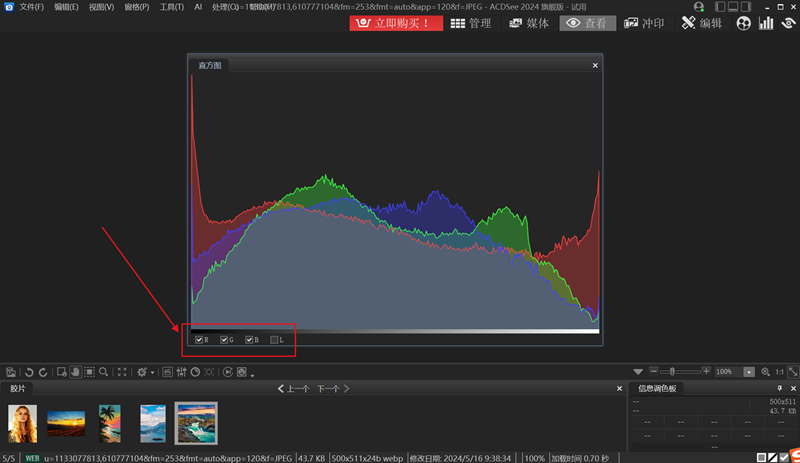Toggle full screen view icon
800x463 pixels.
pos(122,372)
